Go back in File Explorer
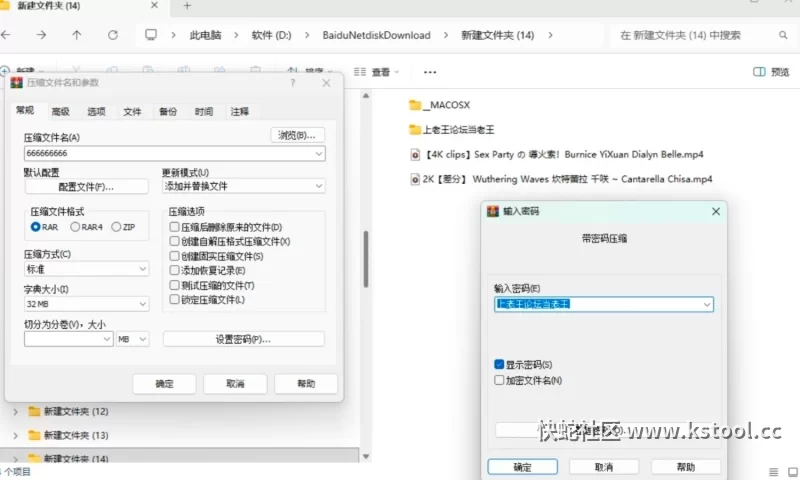The width and height of the screenshot is (800, 480). (x=6, y=35)
